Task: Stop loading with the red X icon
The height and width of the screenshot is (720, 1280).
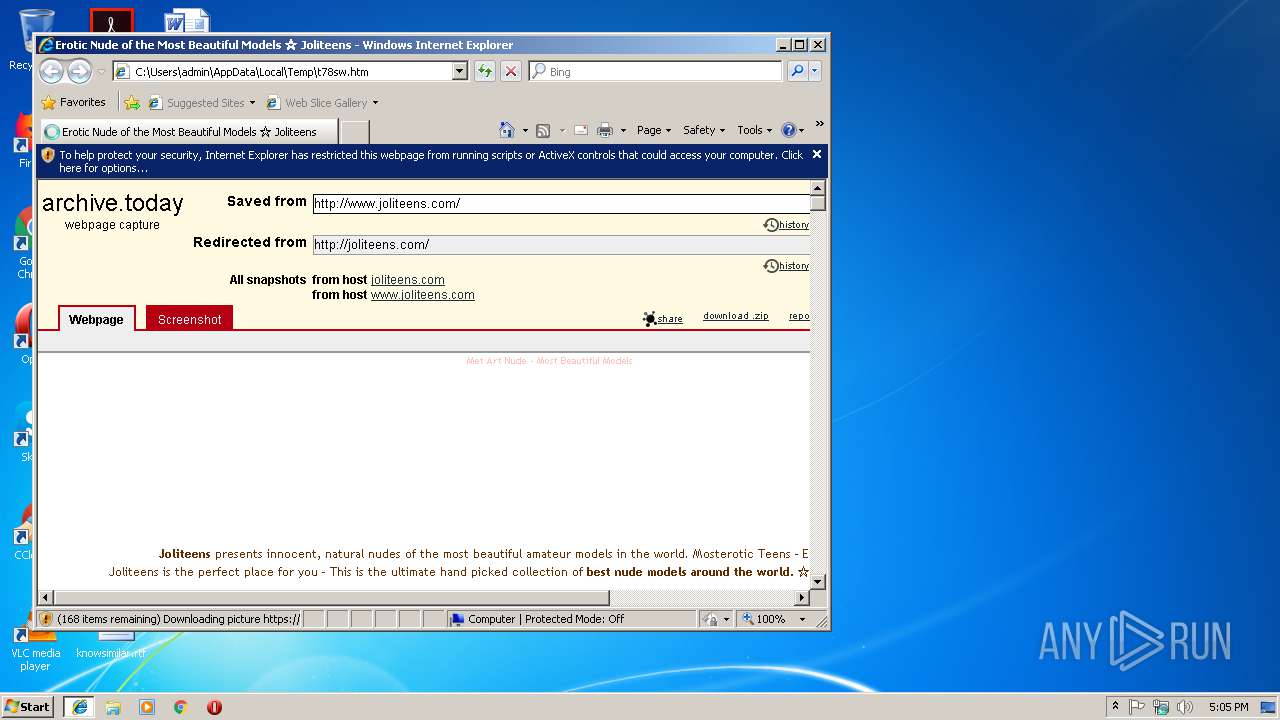Action: pos(511,71)
